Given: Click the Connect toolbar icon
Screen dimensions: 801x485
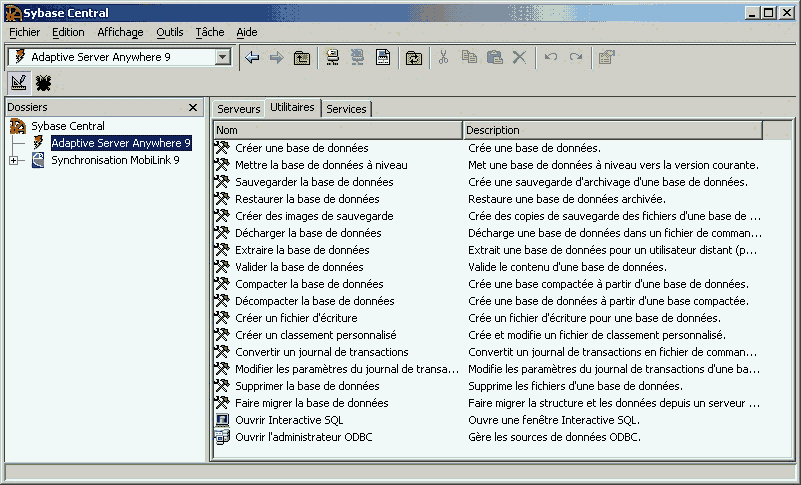Looking at the screenshot, I should tap(333, 58).
